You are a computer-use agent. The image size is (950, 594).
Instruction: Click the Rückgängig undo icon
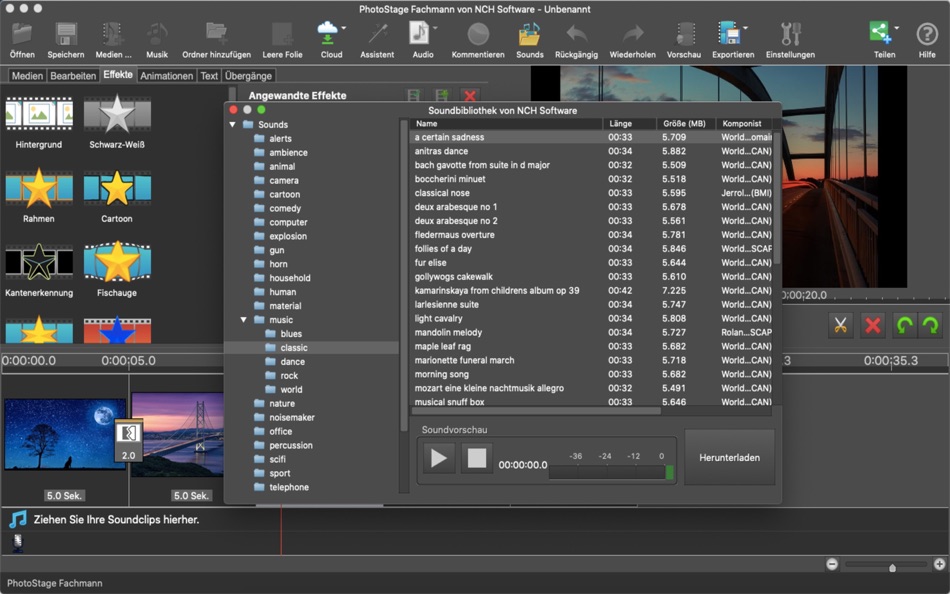point(576,35)
